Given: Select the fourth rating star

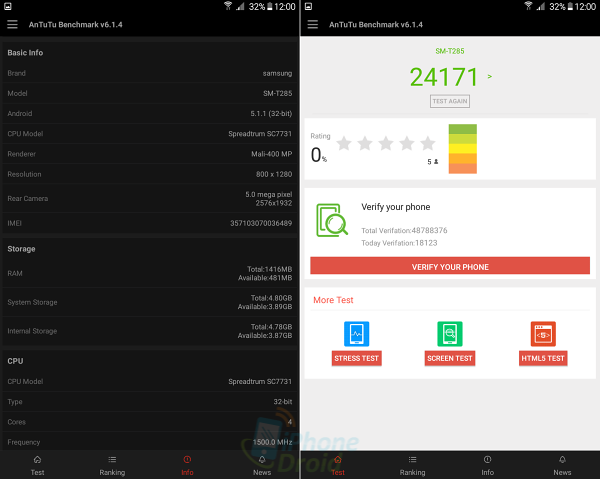Looking at the screenshot, I should [407, 143].
